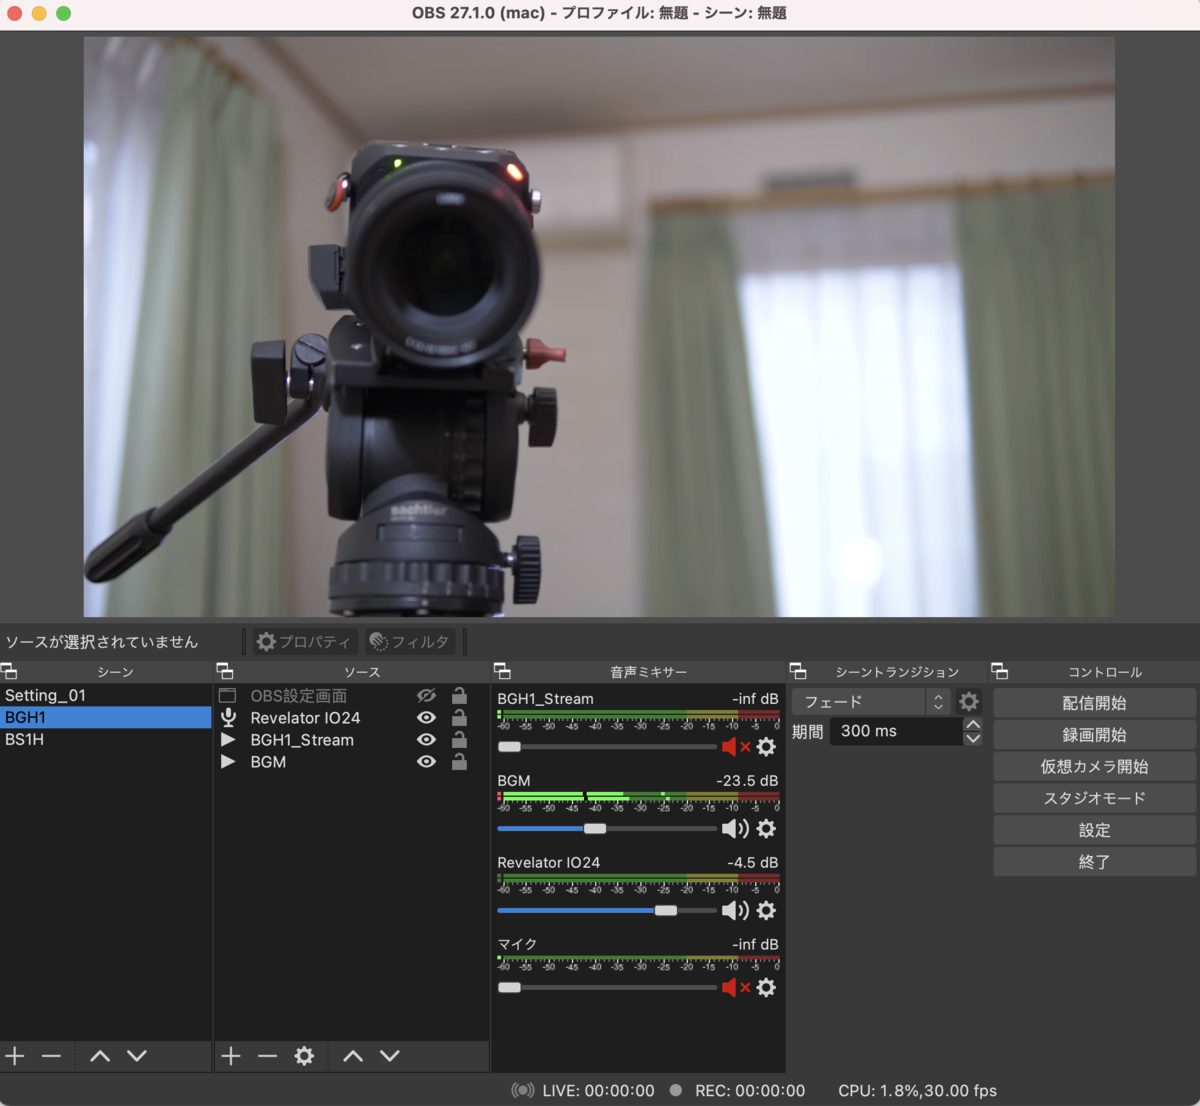
Task: Move the scene down with arrow icon
Action: [137, 1056]
